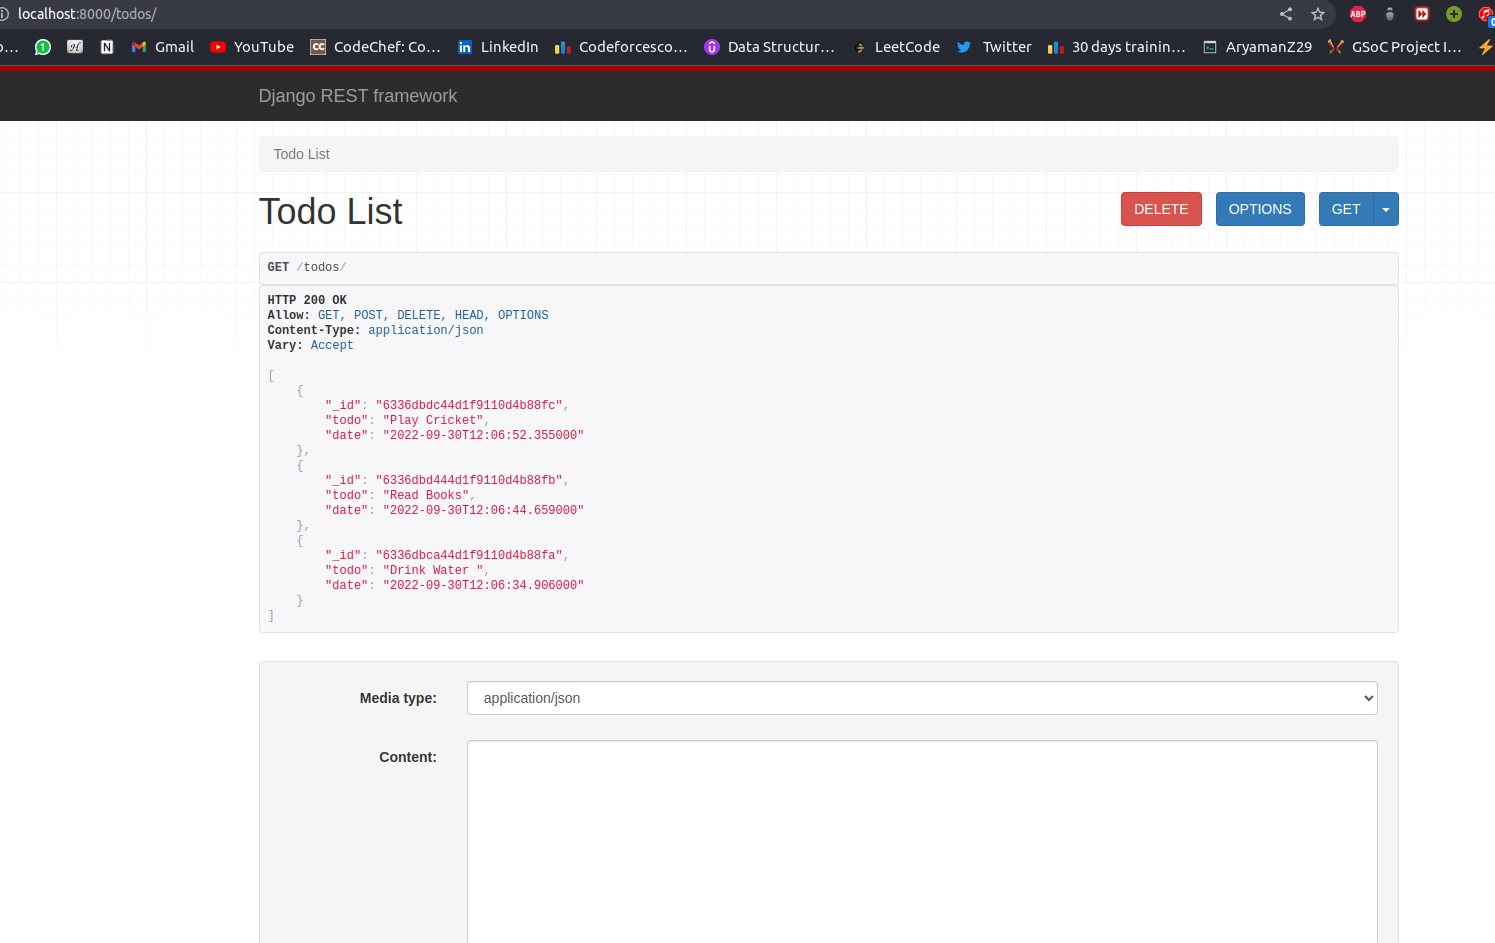This screenshot has height=943, width=1495.
Task: Open the Gmail bookmark
Action: tap(163, 47)
